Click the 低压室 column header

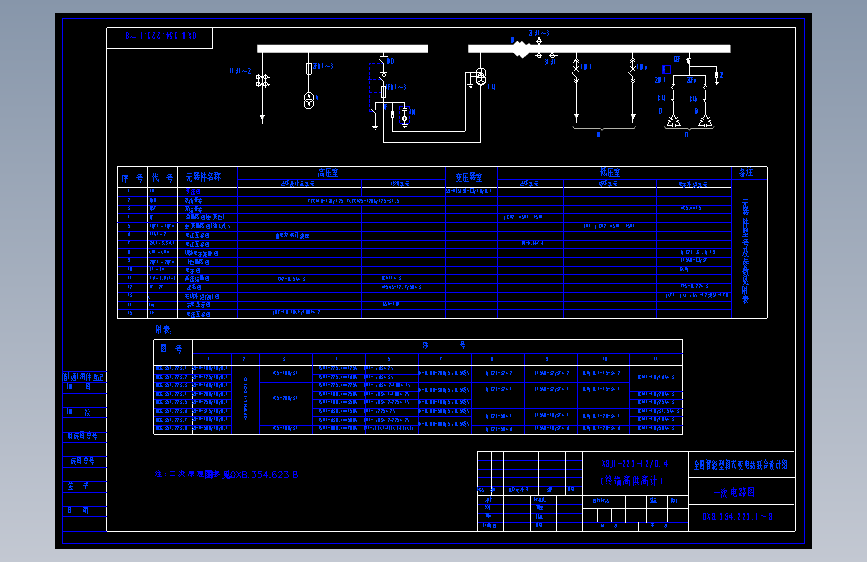(610, 173)
